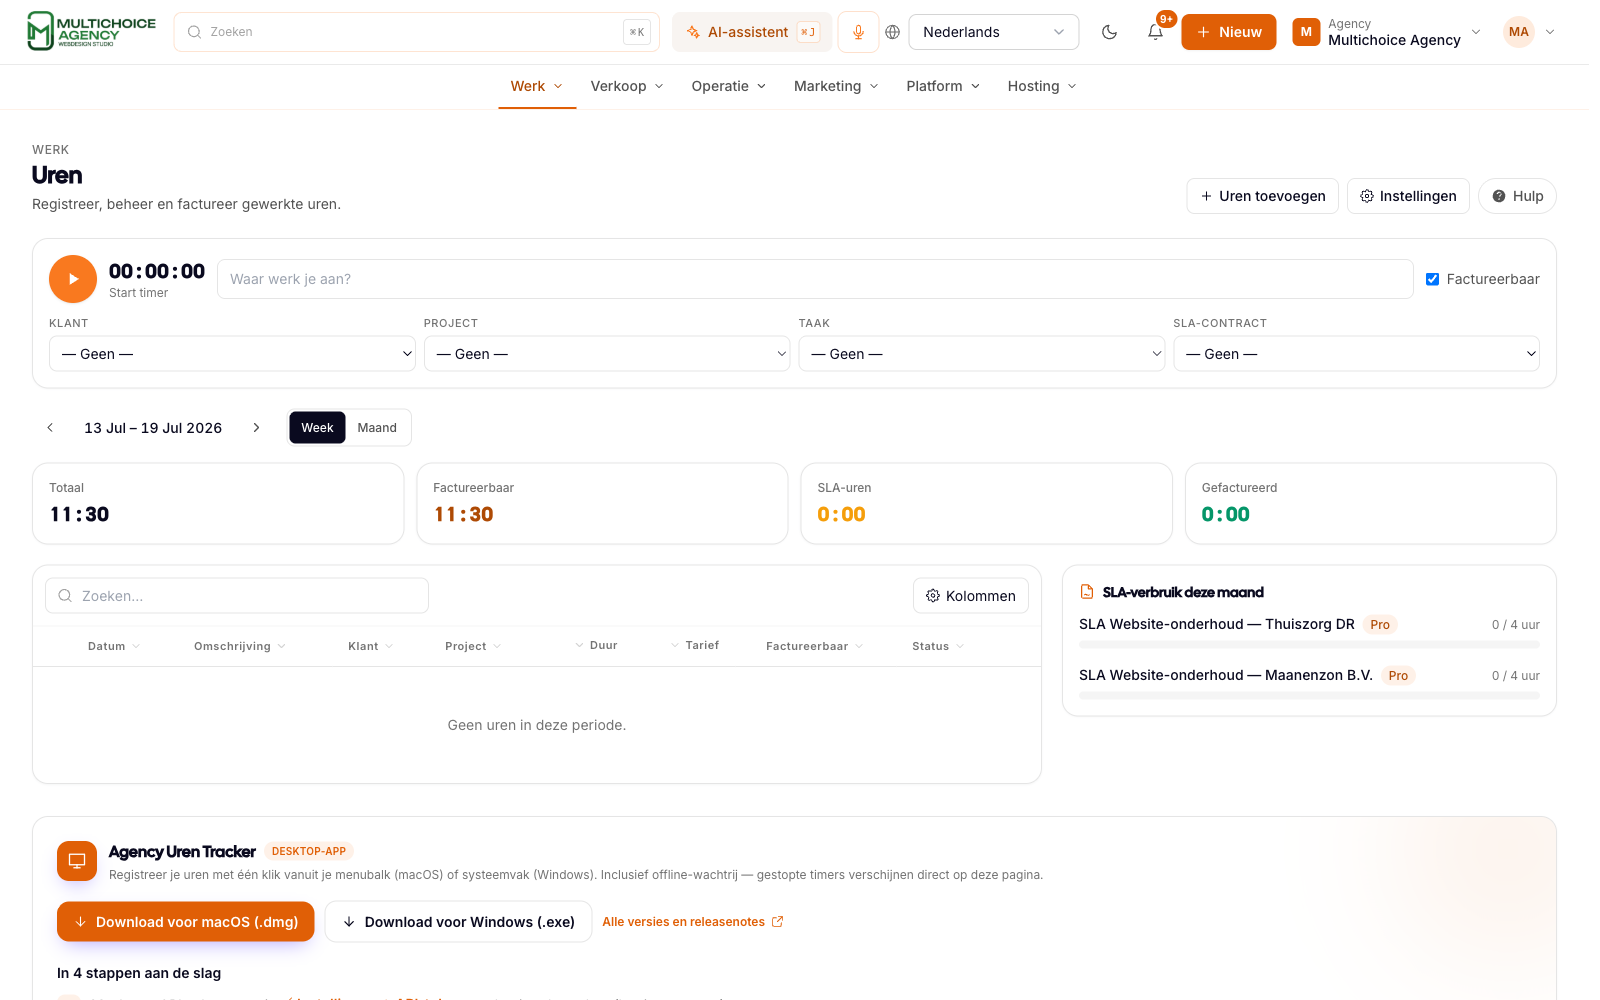Click the Hulp button
This screenshot has height=1000, width=1600.
[x=1517, y=196]
